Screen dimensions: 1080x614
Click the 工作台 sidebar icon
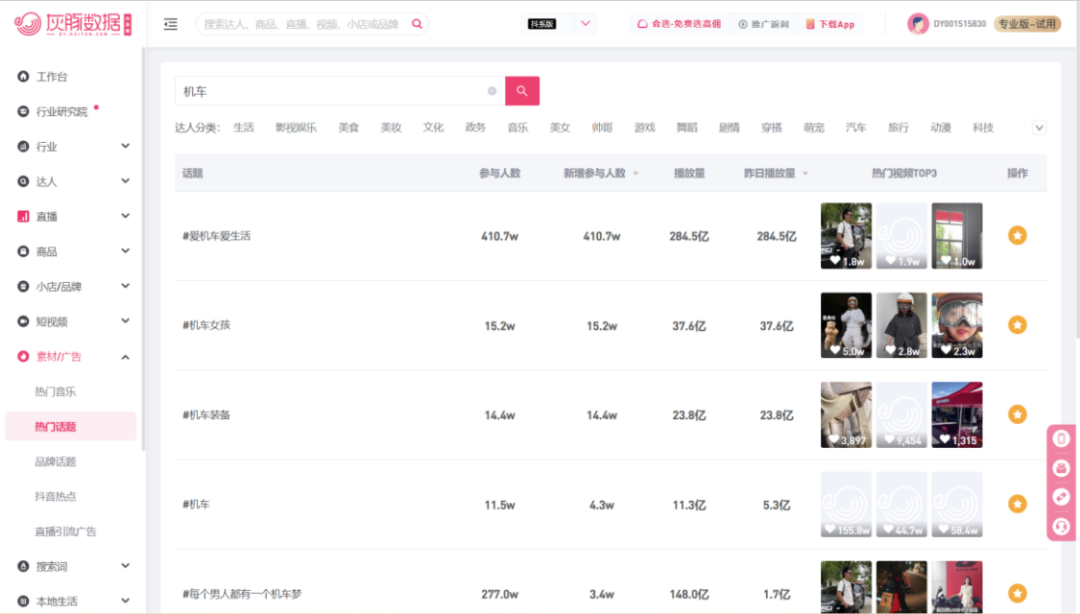point(23,76)
